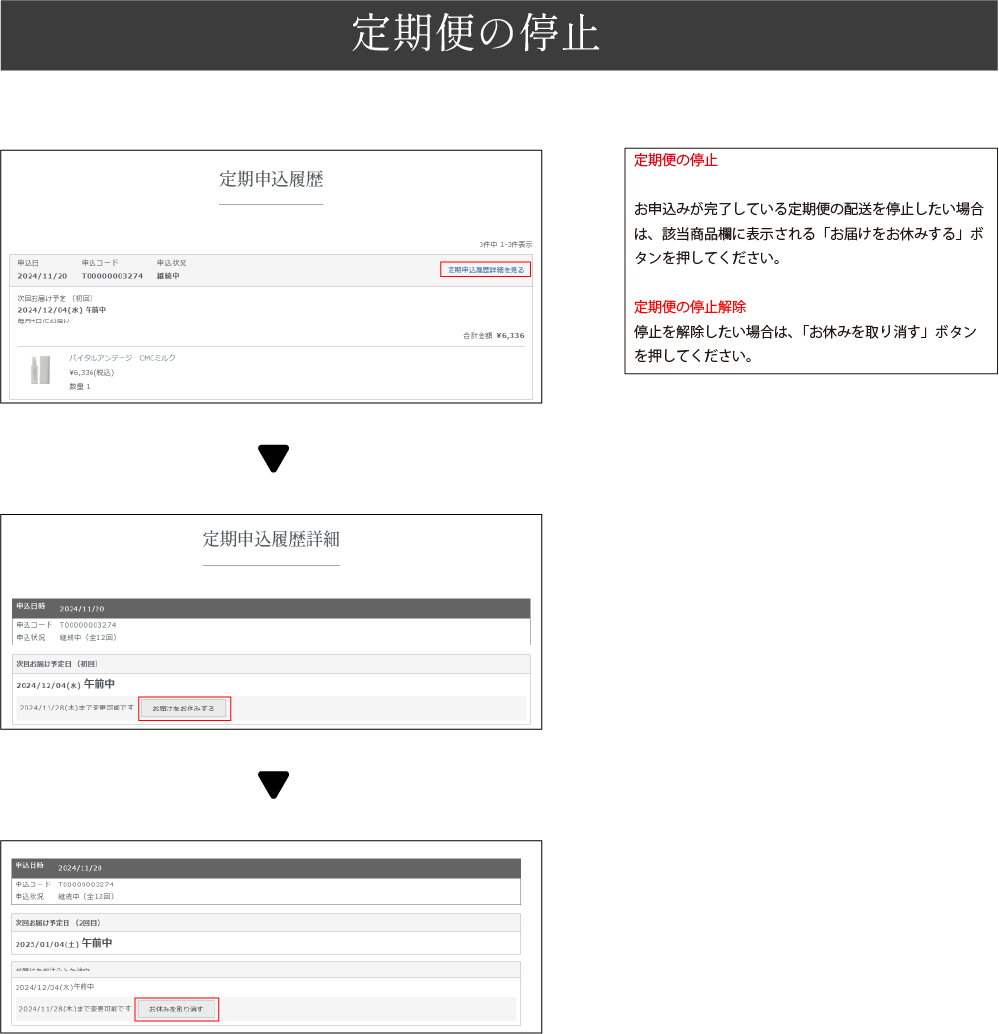Select the red 定期便の停止解除 heading
Viewport: 999px width, 1034px height.
690,307
